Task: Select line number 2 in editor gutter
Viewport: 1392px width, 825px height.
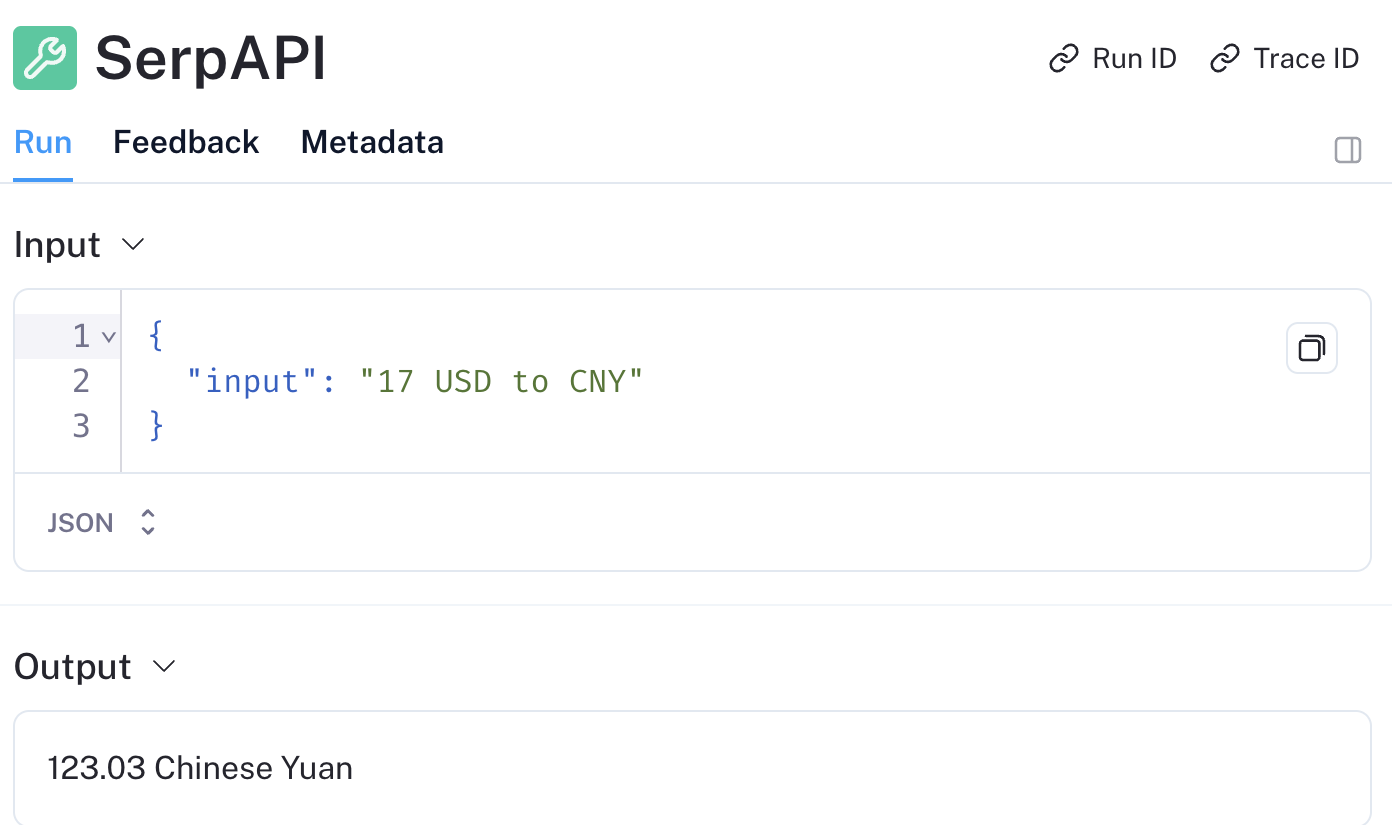Action: click(x=81, y=381)
